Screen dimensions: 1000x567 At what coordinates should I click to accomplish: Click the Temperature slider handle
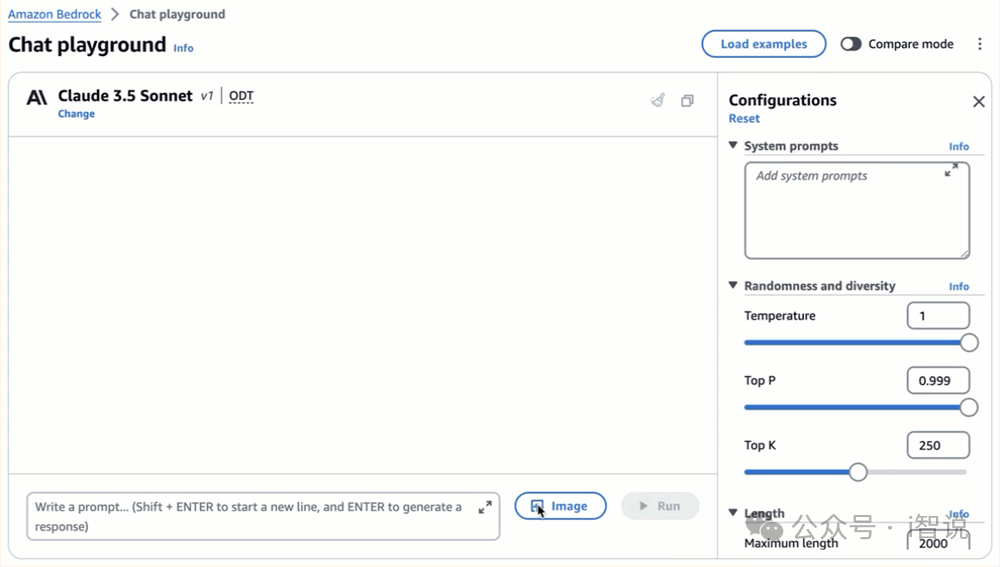click(968, 343)
